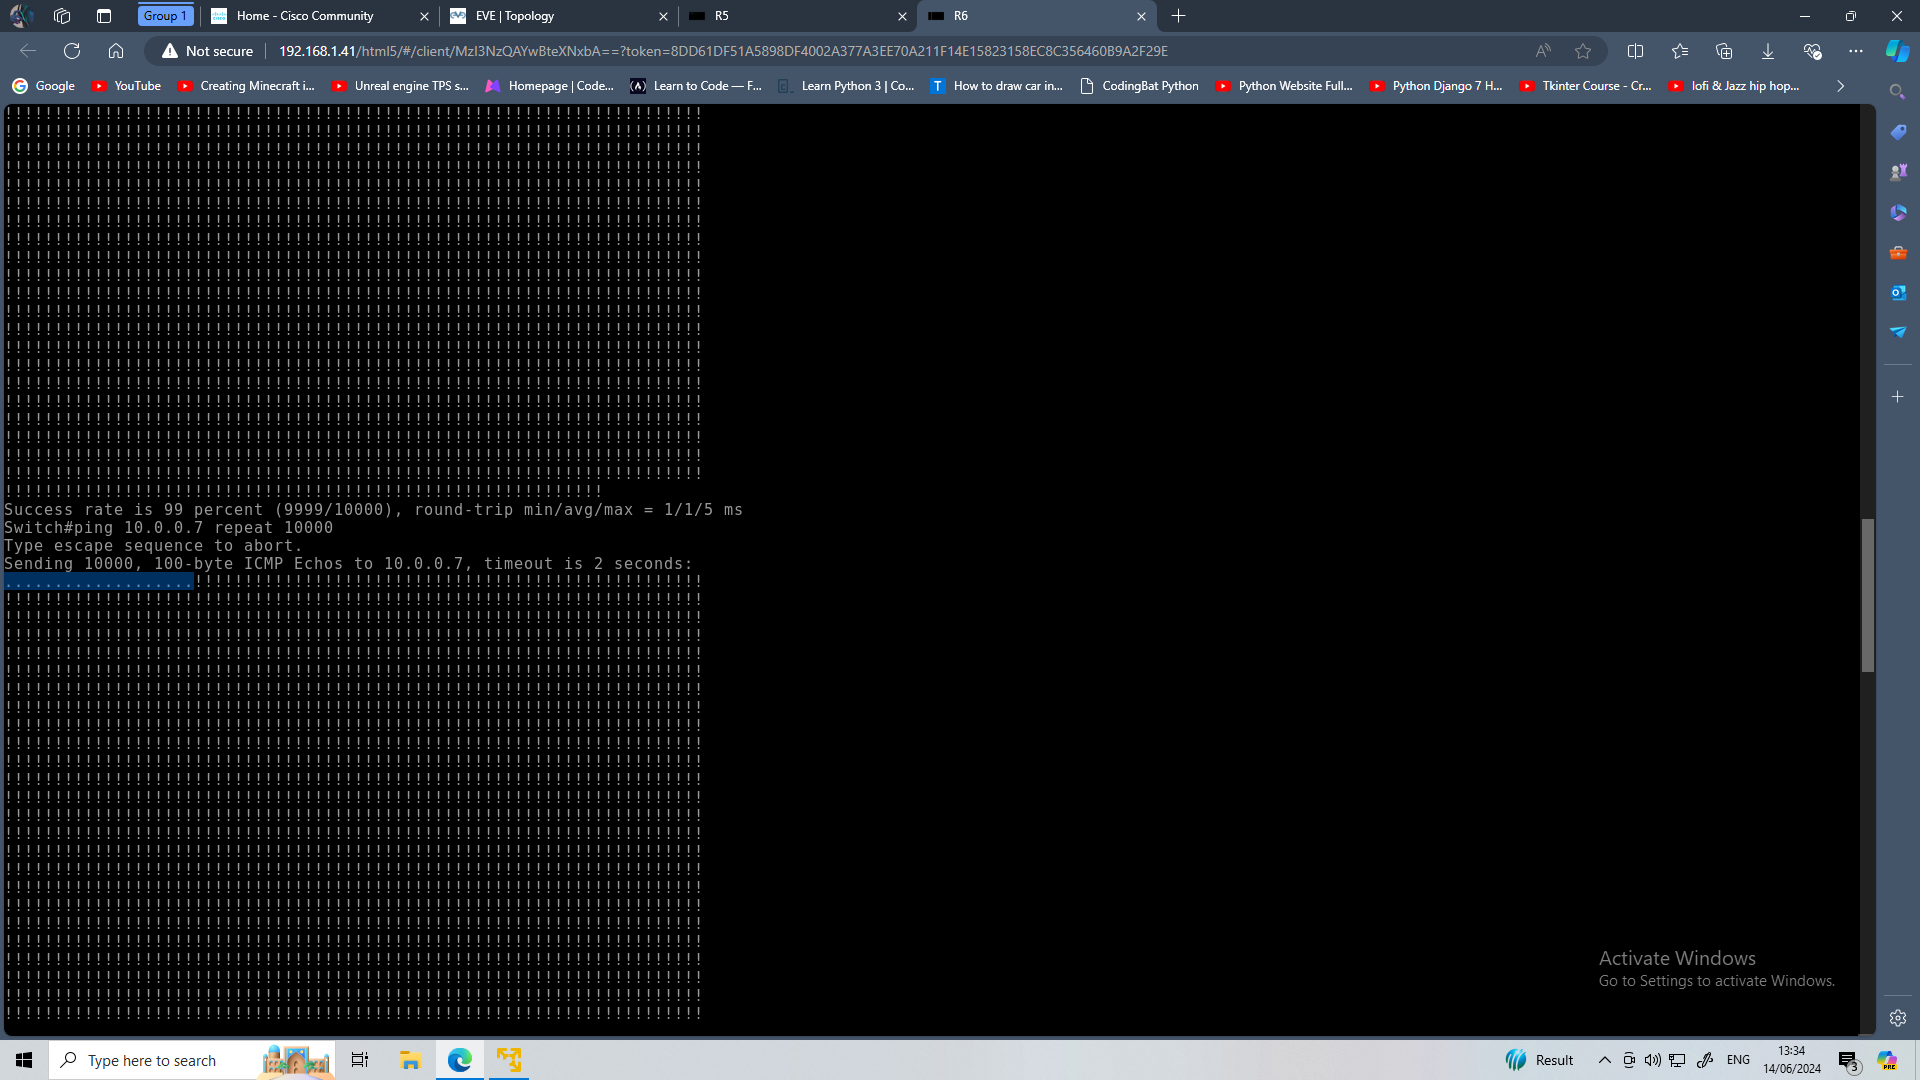Open split screen view icon
The width and height of the screenshot is (1920, 1080).
point(1636,51)
